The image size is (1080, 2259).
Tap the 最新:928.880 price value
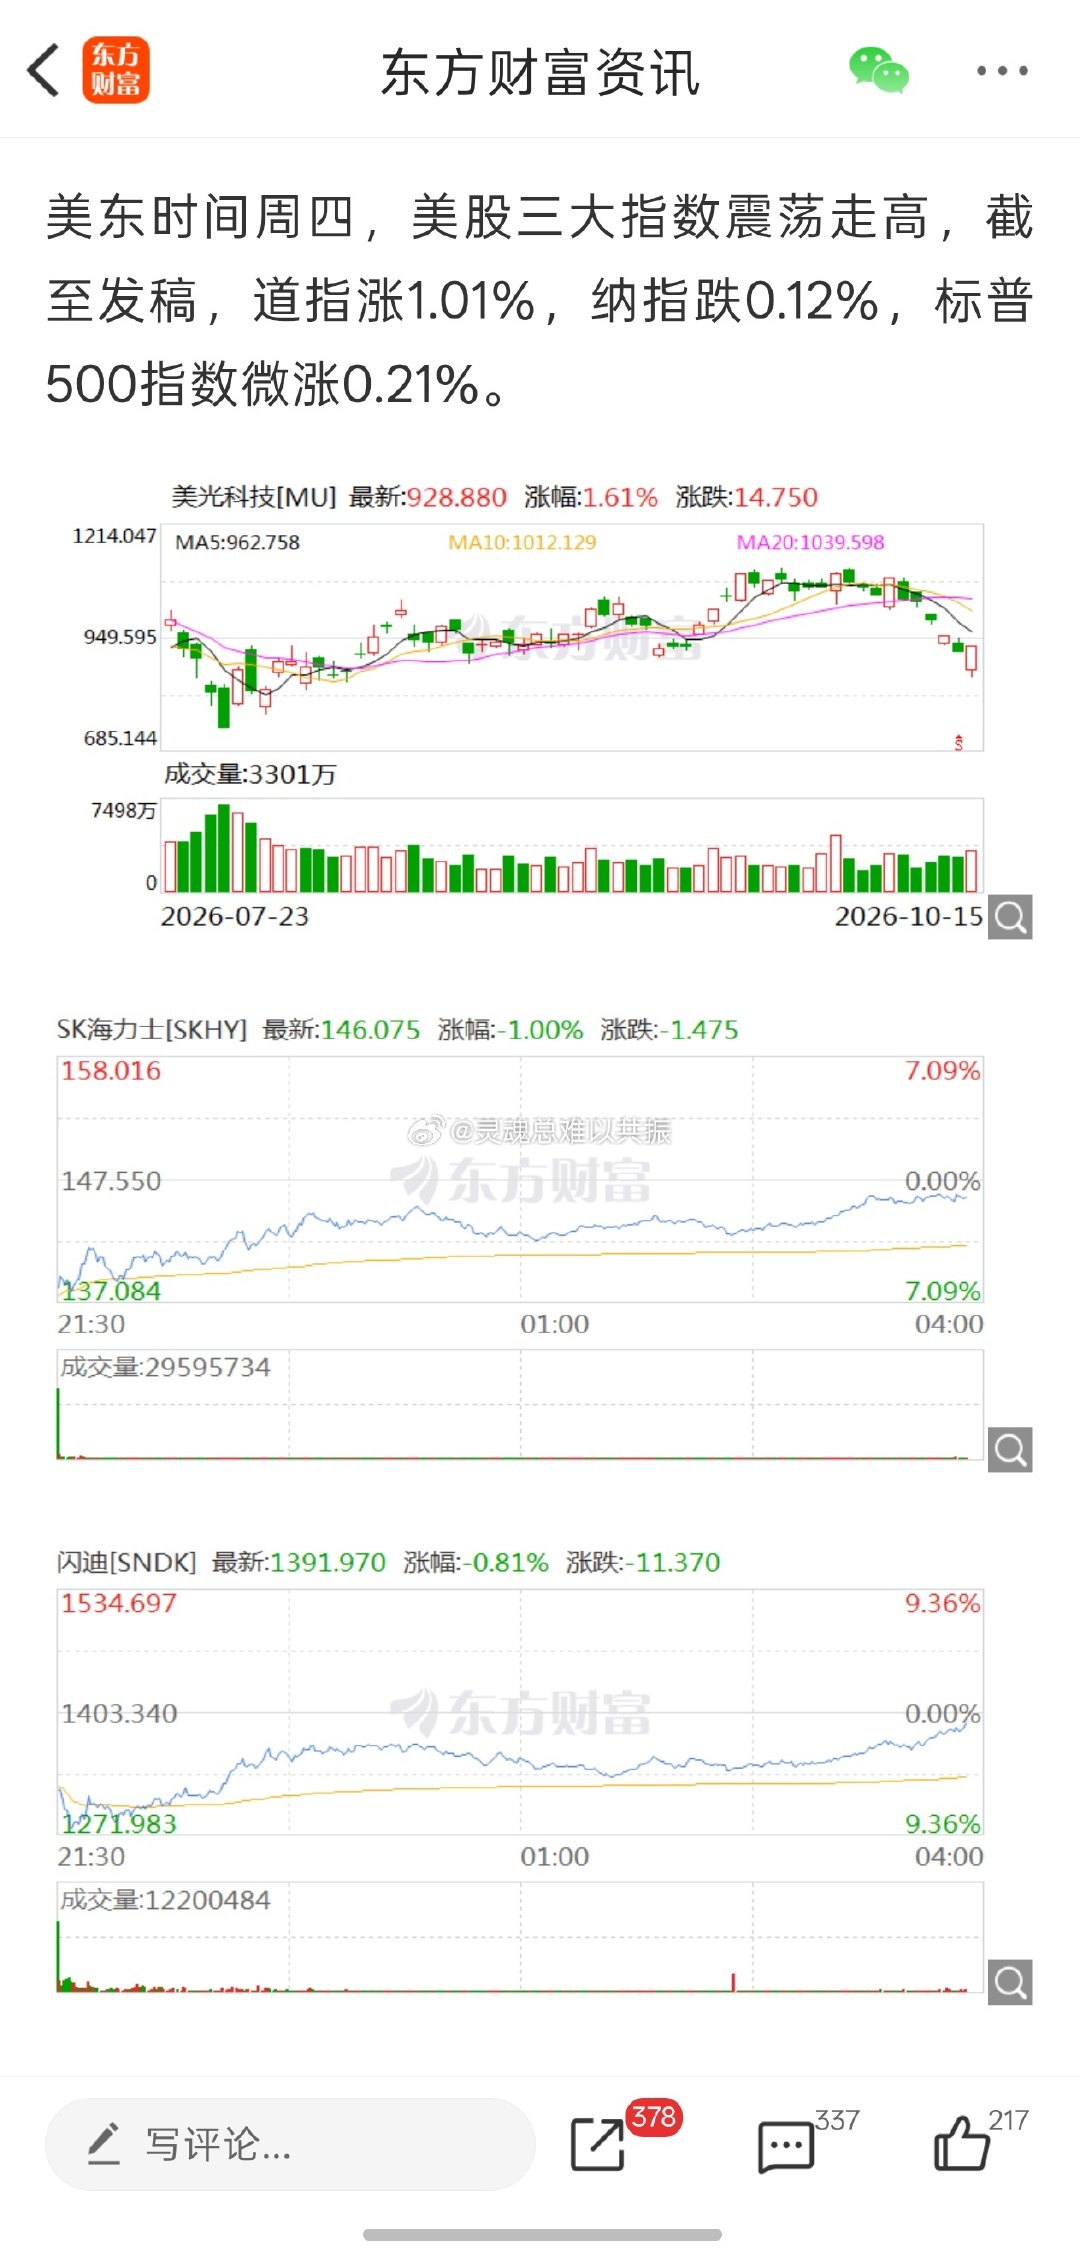(x=428, y=497)
